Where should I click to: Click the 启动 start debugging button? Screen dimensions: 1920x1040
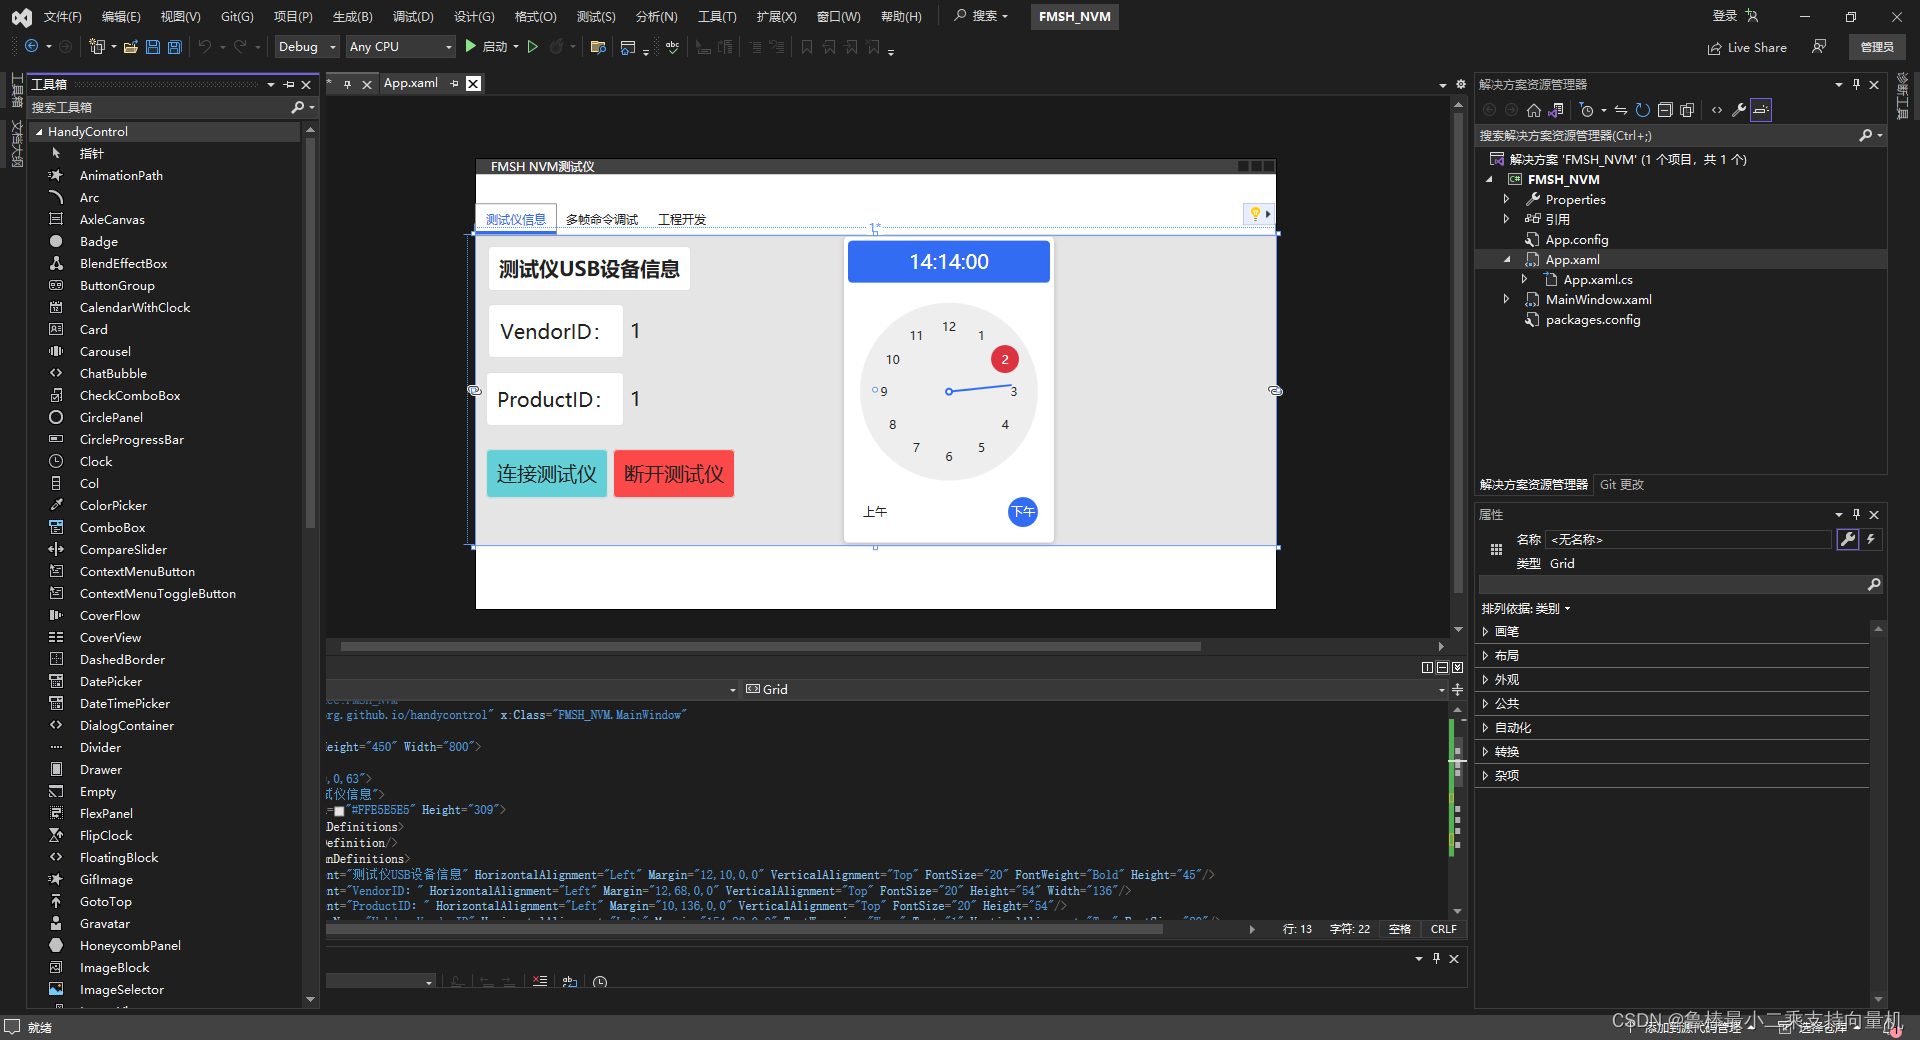486,47
